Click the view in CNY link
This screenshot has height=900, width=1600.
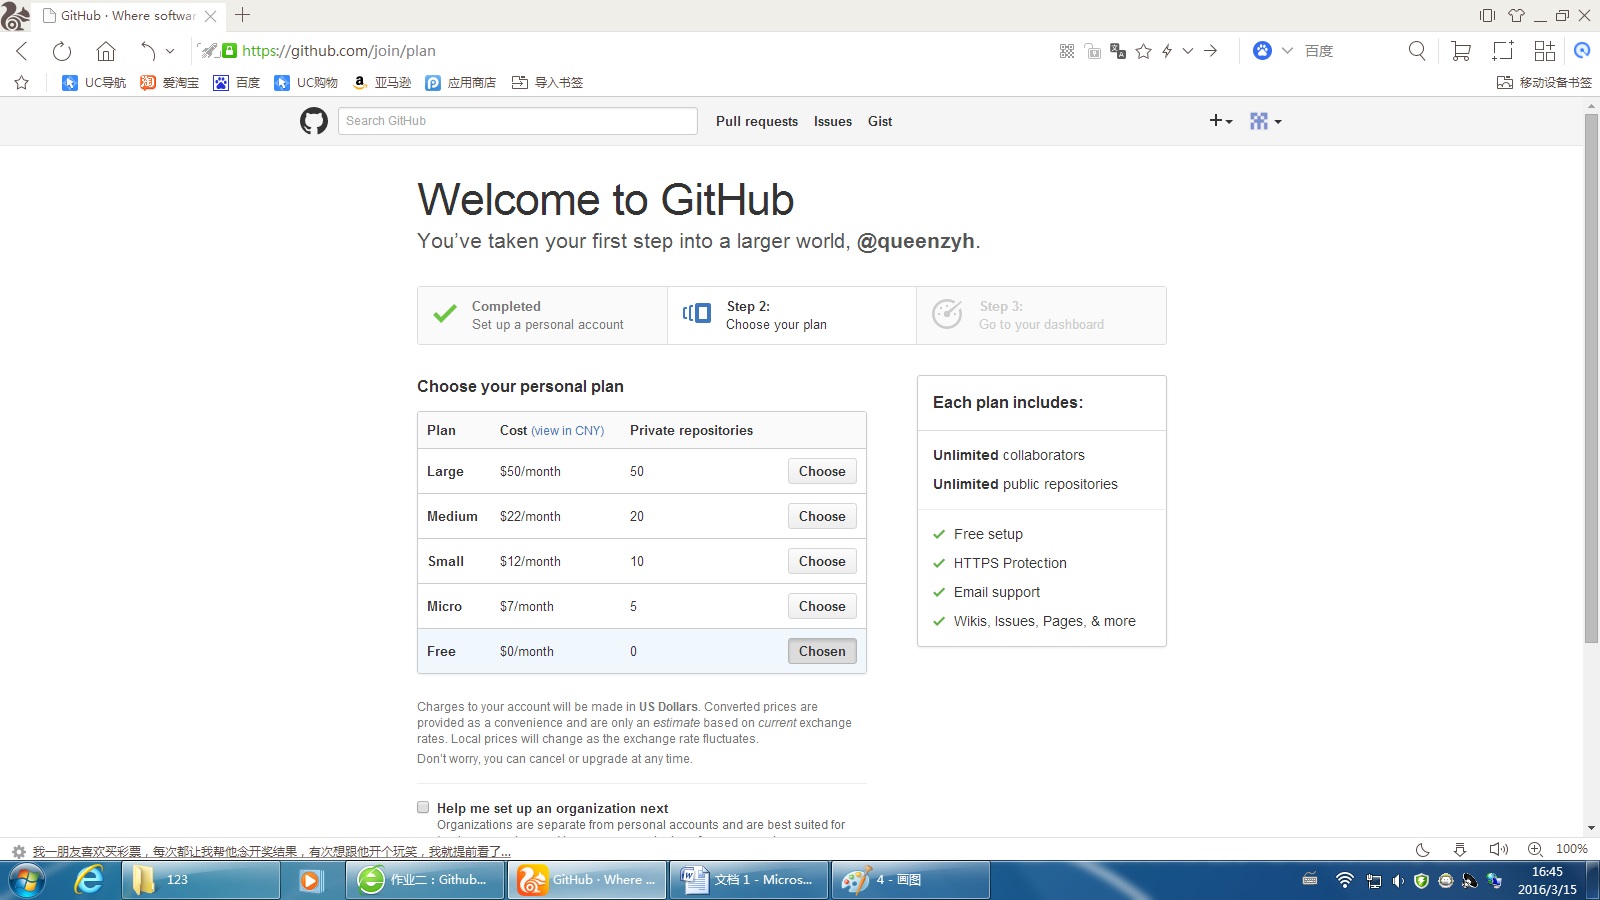pyautogui.click(x=568, y=431)
